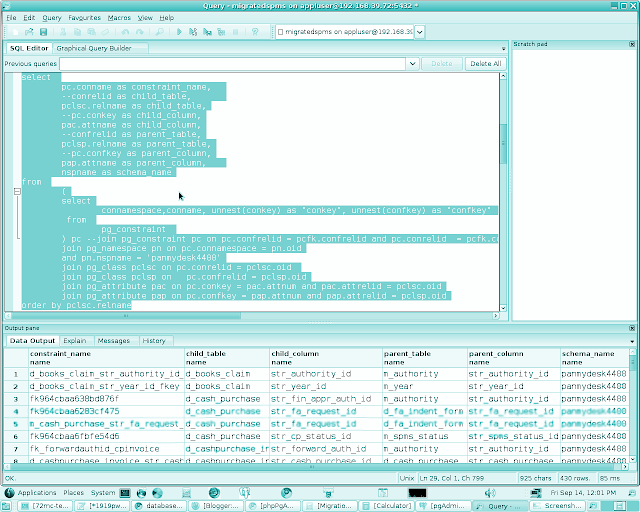
Task: Click the Delete All button
Action: pos(486,64)
